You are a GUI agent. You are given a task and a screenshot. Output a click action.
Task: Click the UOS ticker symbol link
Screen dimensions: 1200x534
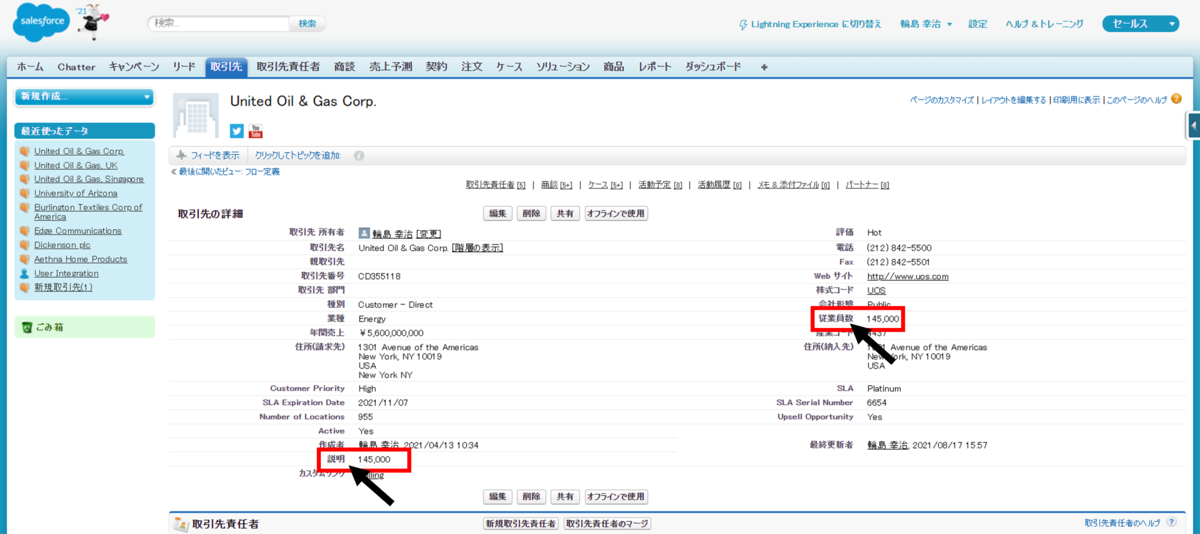[x=876, y=291]
